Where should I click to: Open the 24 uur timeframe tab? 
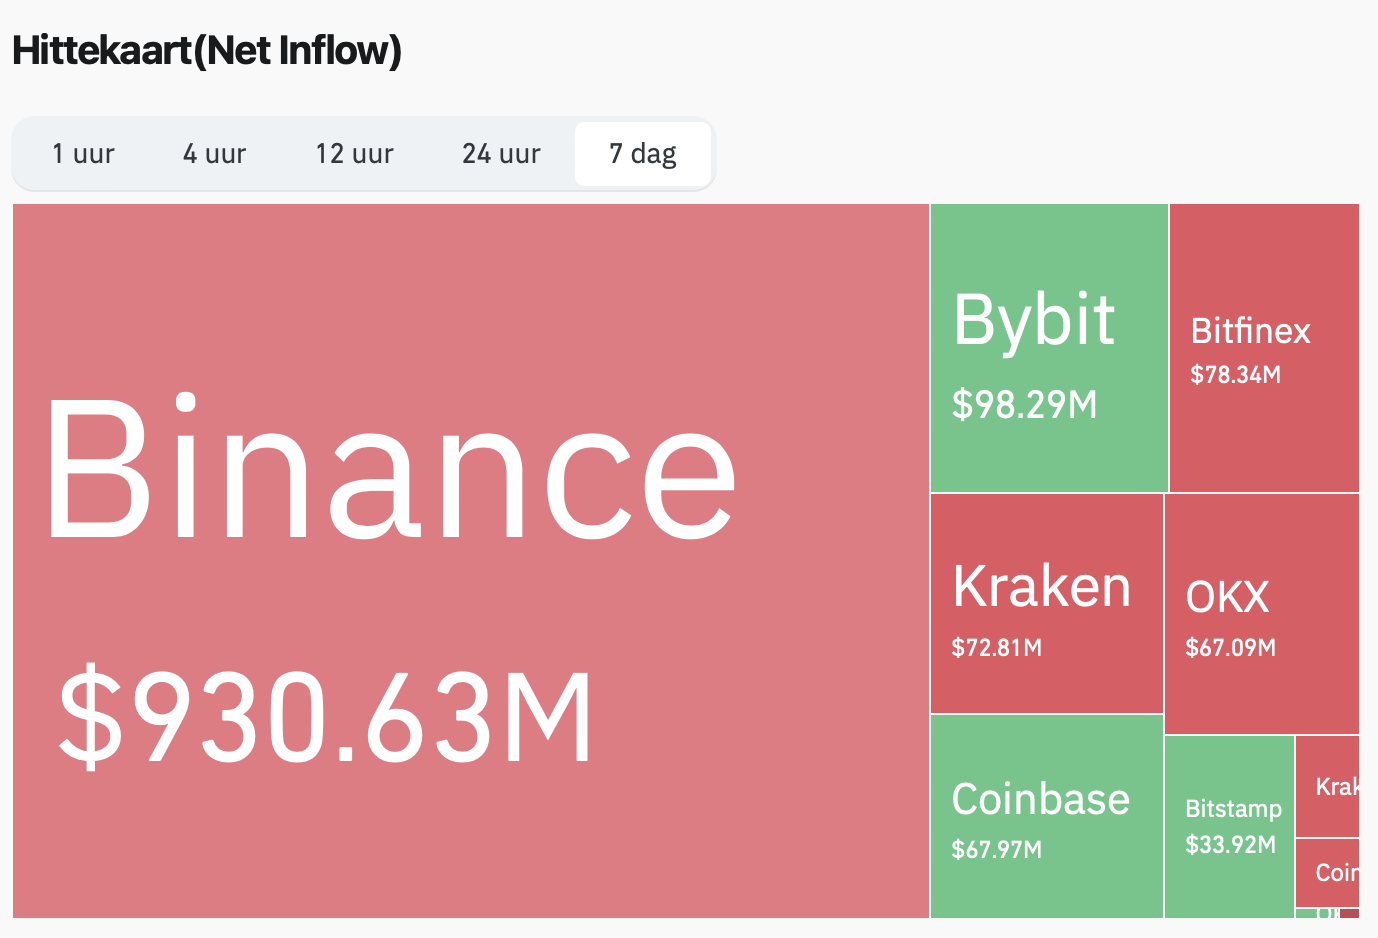click(501, 154)
